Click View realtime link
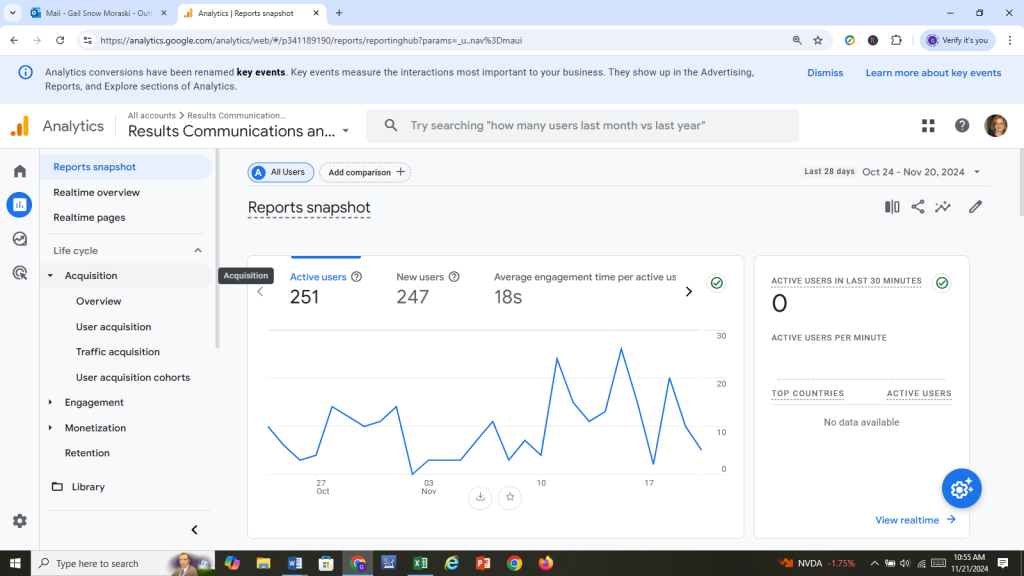Image resolution: width=1024 pixels, height=576 pixels. point(916,520)
